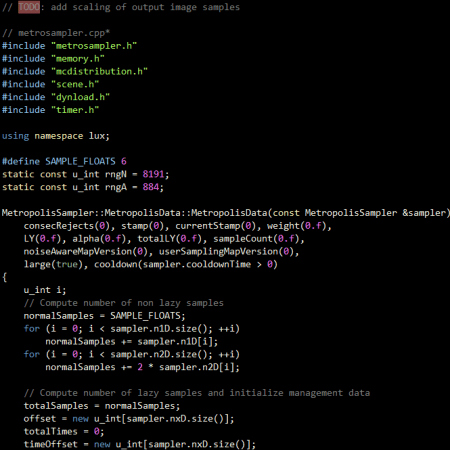Click the include "dynload.h" line
Screen dimensions: 450x450
56,97
